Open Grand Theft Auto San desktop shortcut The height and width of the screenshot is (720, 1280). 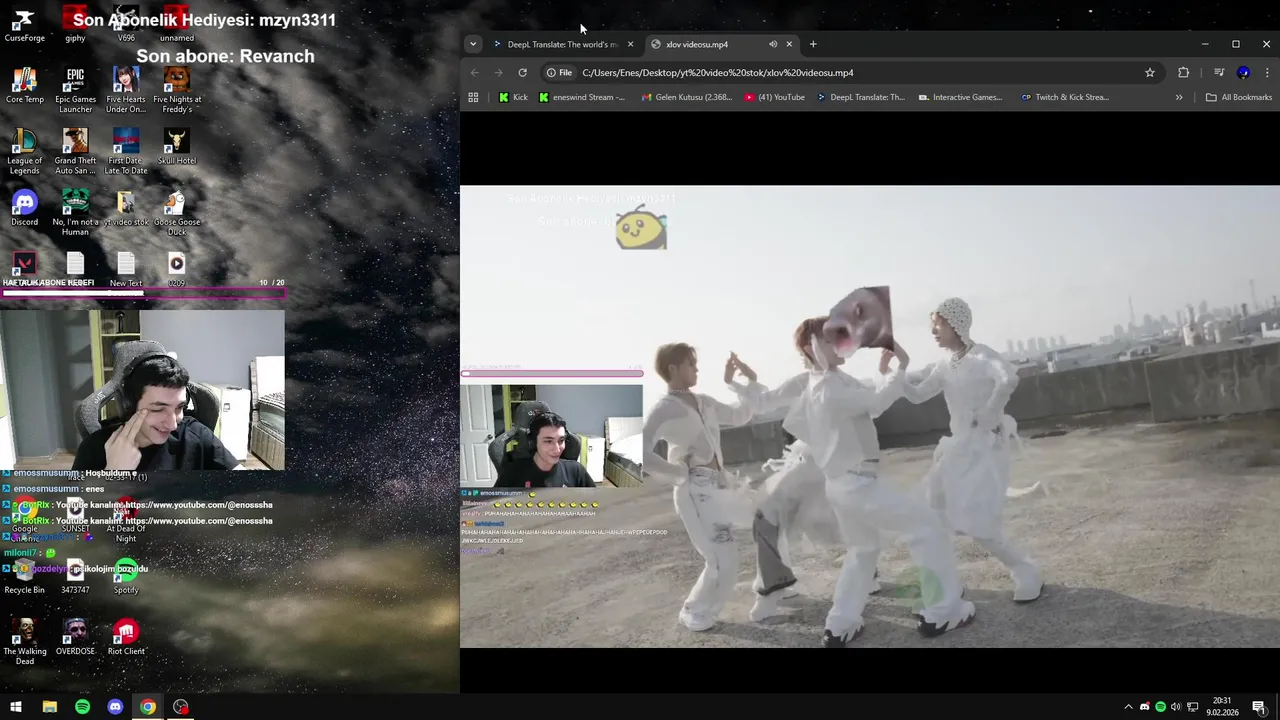click(75, 152)
